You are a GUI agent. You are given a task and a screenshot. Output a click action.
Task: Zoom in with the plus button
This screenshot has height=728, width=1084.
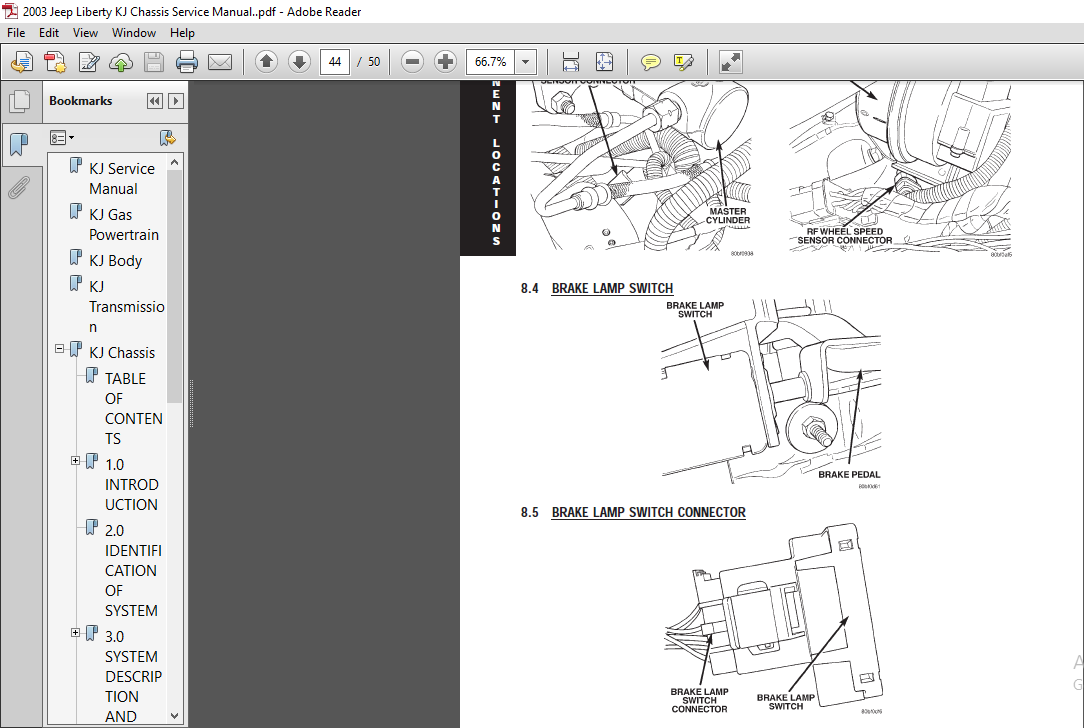click(445, 62)
